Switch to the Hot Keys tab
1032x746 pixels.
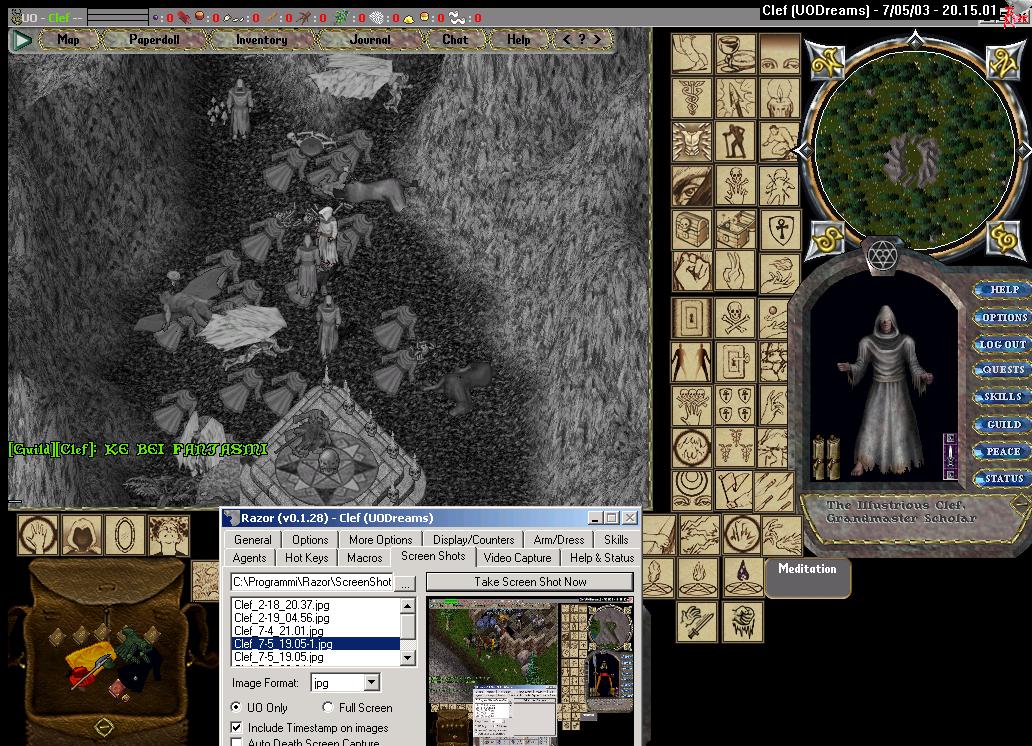(307, 558)
